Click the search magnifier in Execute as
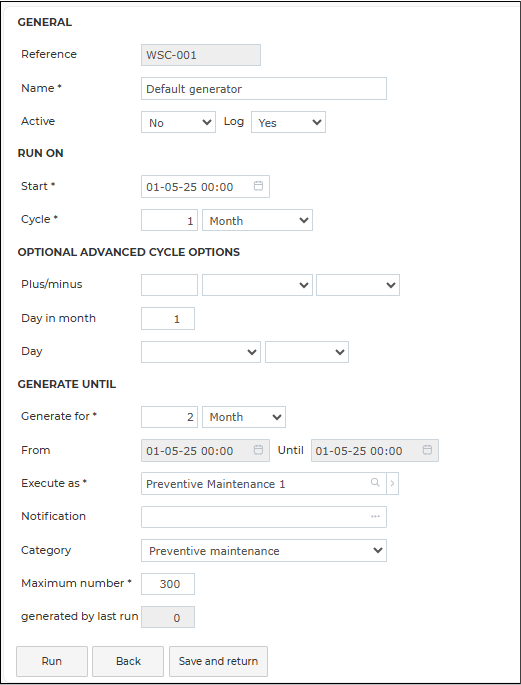Viewport: 521px width, 685px height. 375,483
